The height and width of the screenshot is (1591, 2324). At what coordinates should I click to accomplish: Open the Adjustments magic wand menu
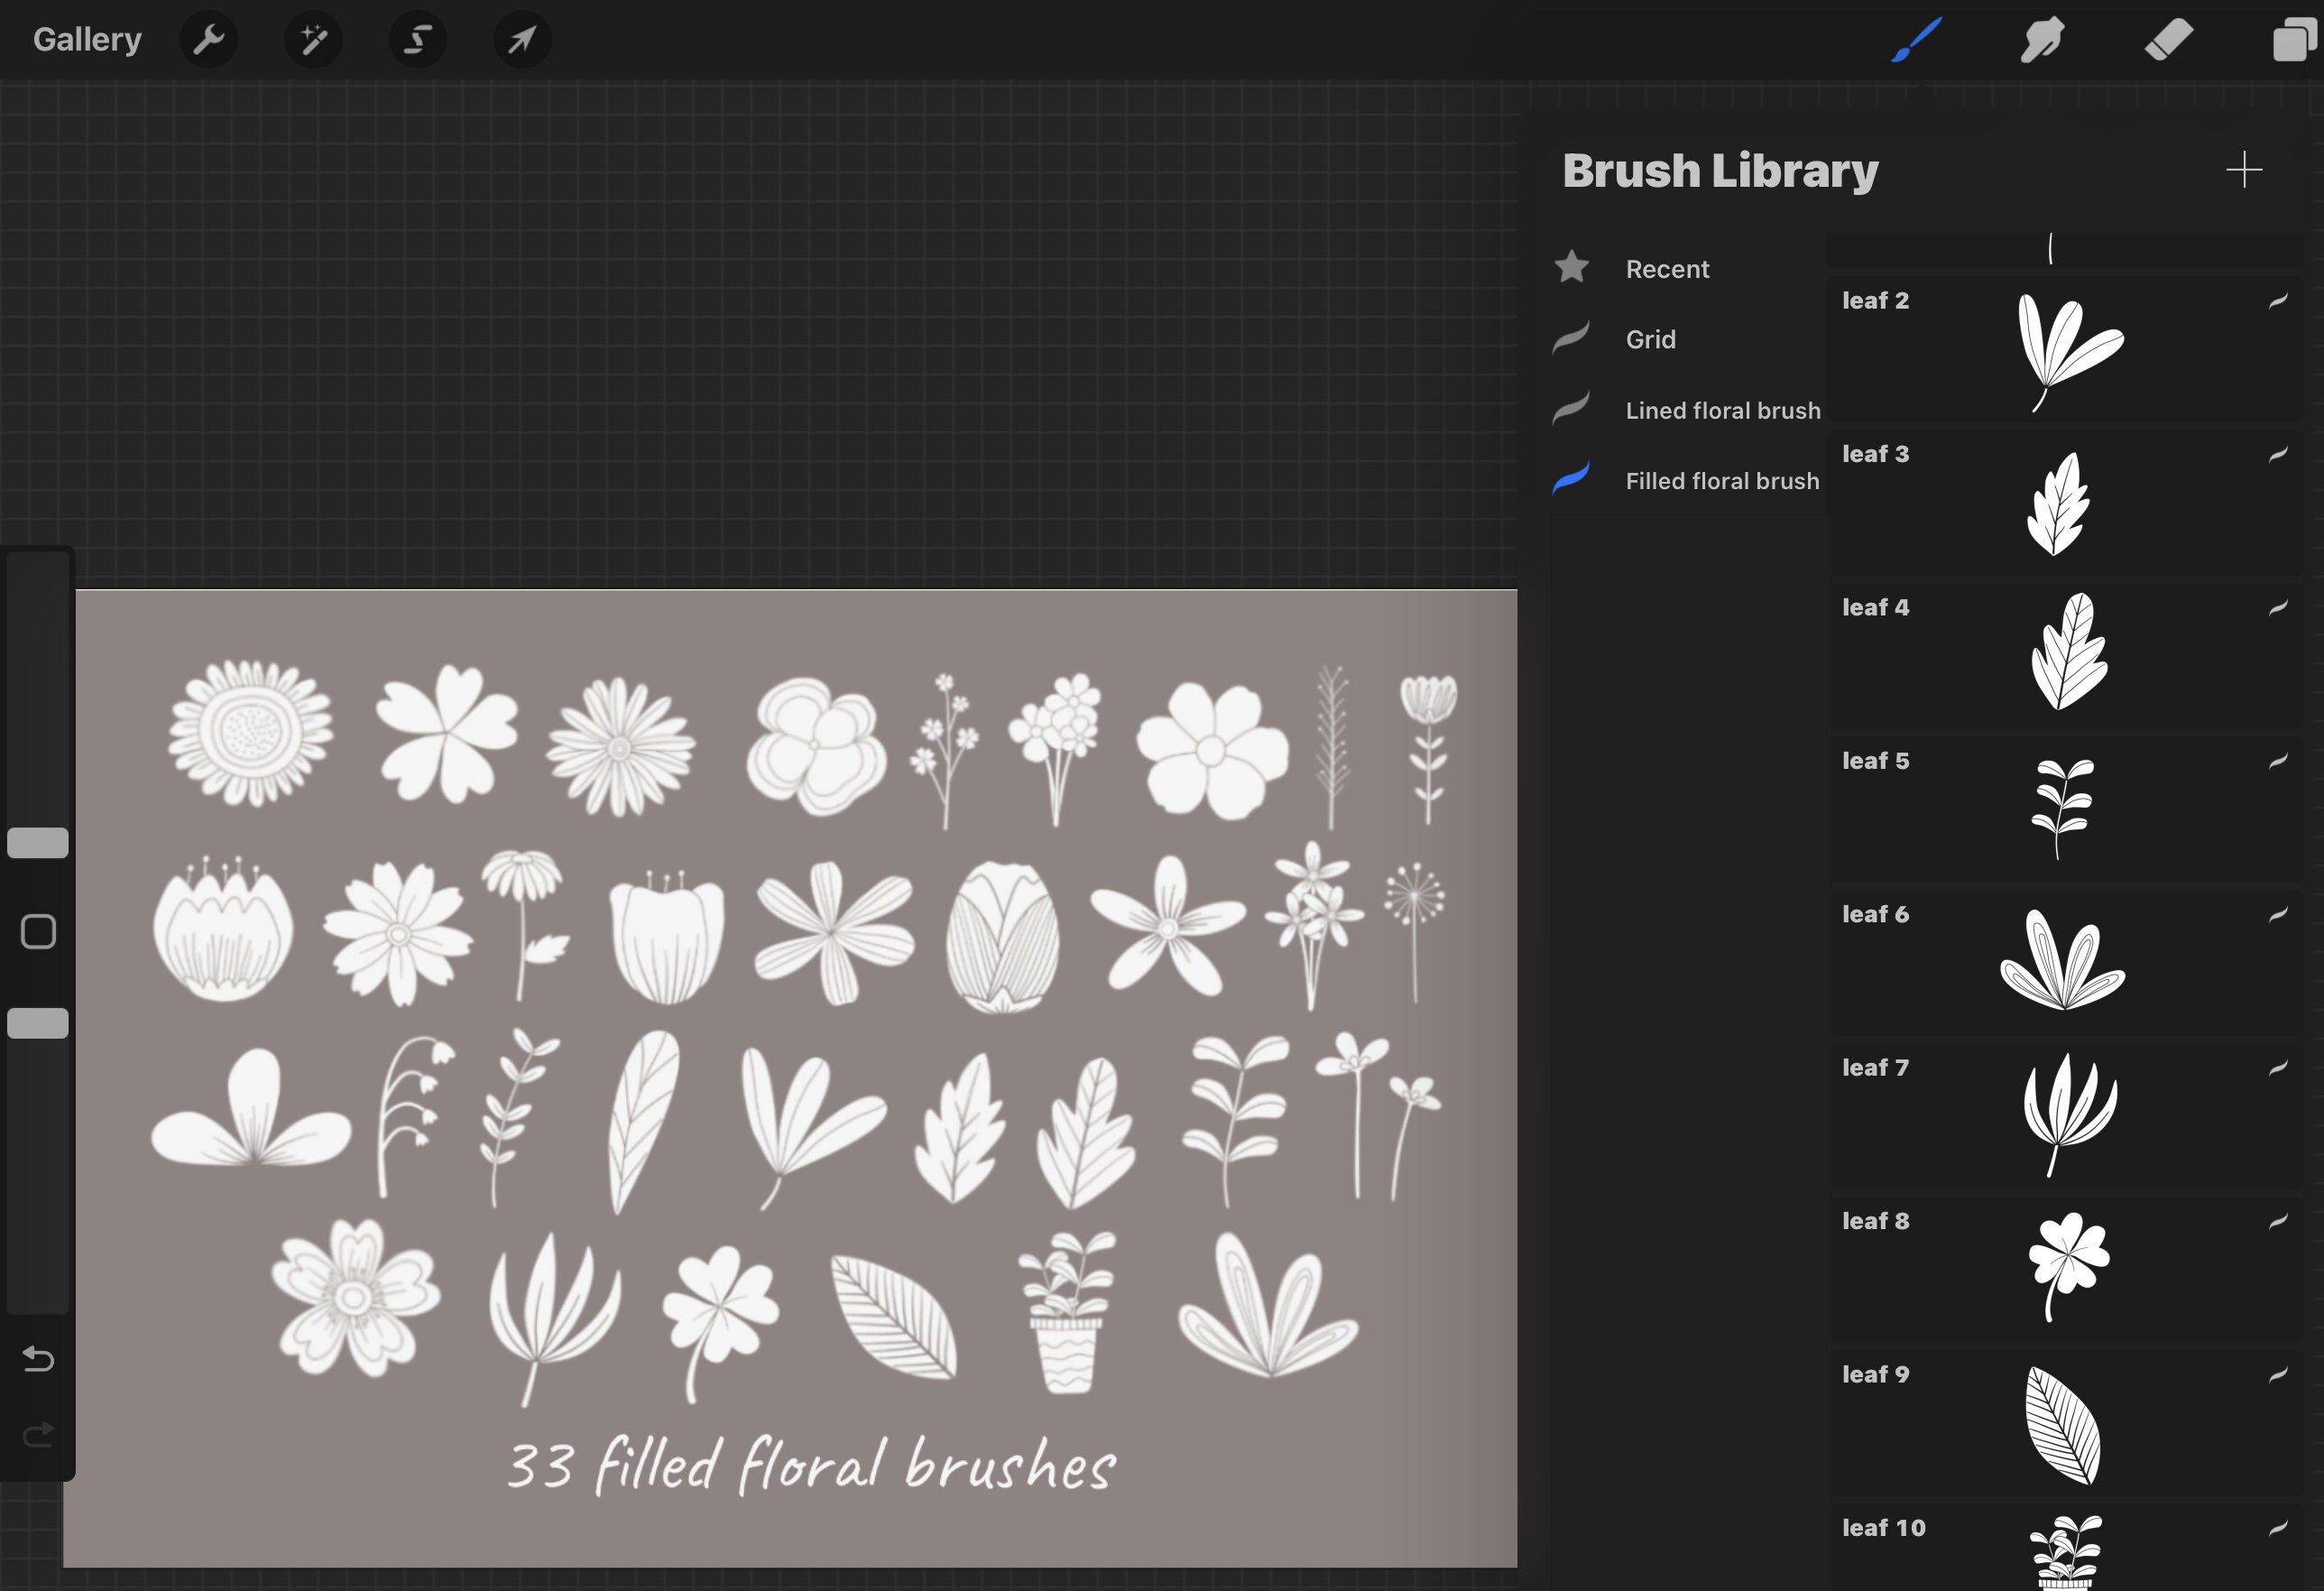(313, 40)
